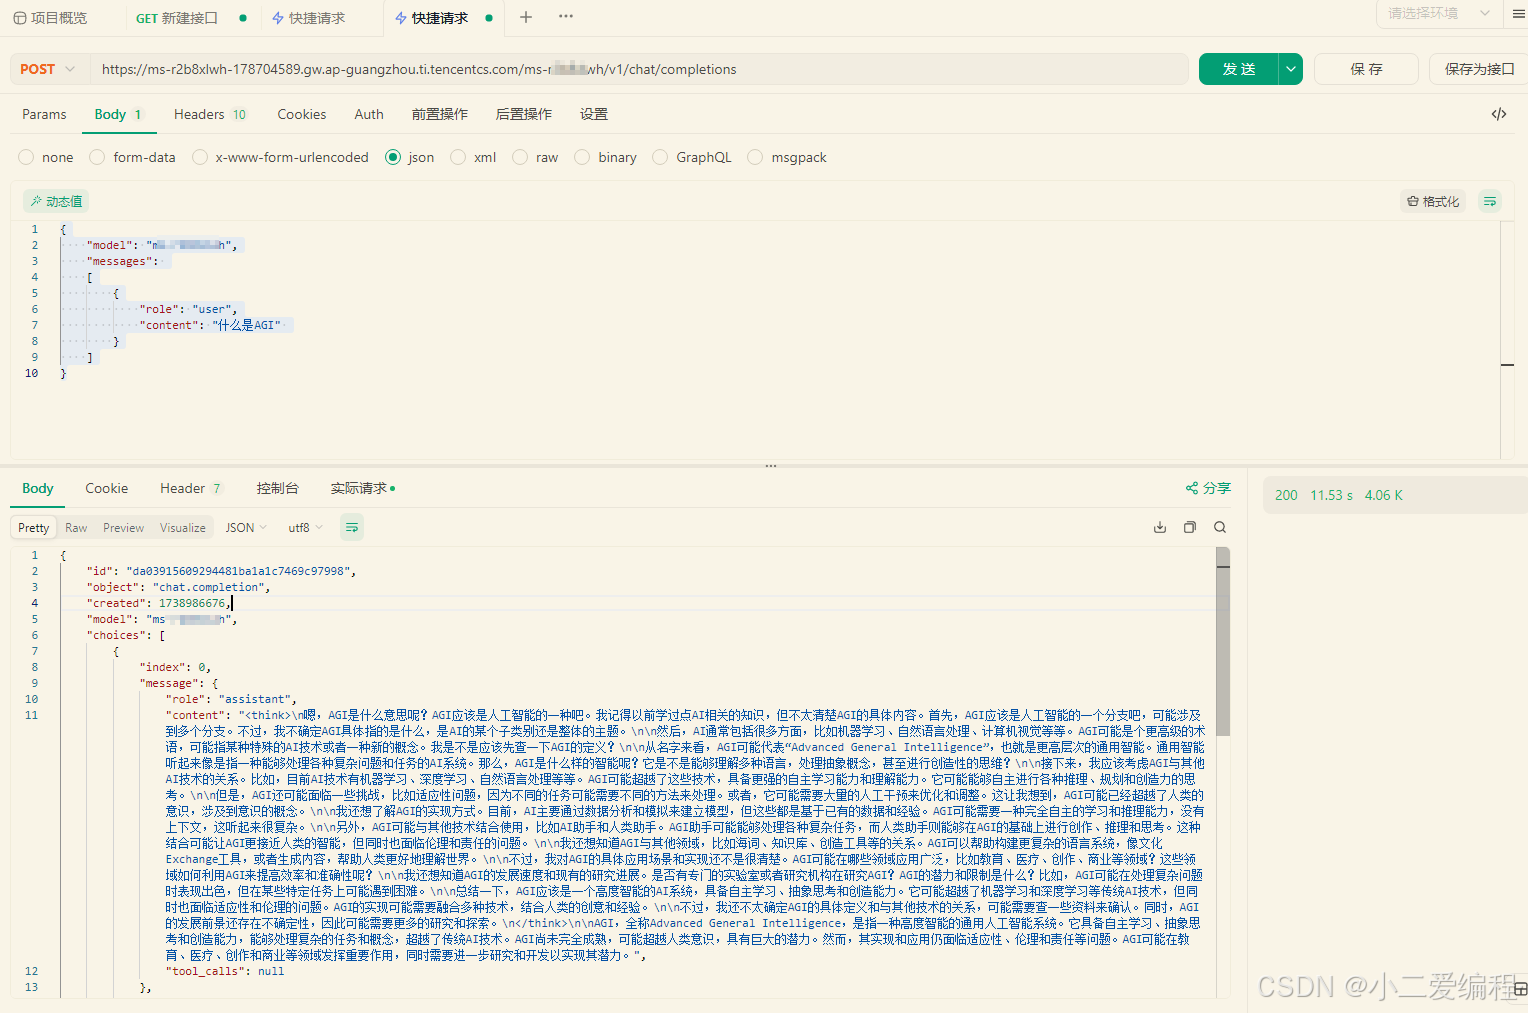Open the 前置操作 pre-operations tab
This screenshot has width=1528, height=1013.
point(440,114)
